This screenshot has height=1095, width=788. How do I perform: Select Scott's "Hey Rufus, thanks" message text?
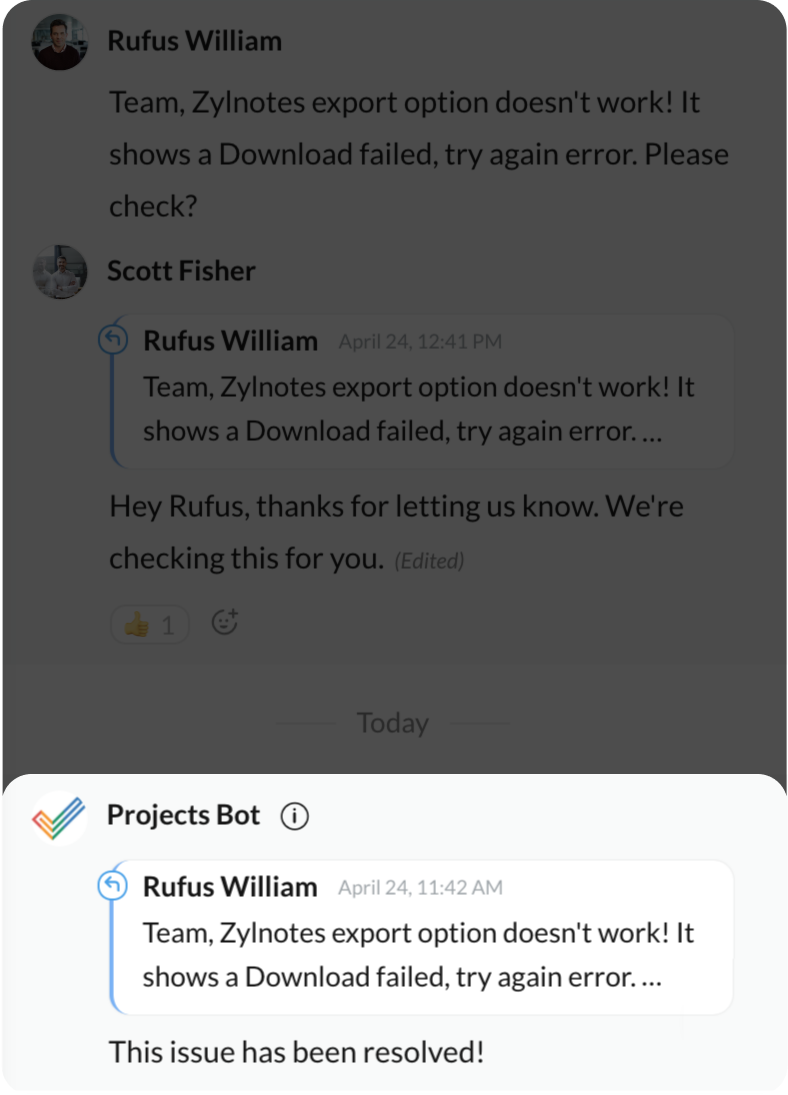tap(396, 507)
